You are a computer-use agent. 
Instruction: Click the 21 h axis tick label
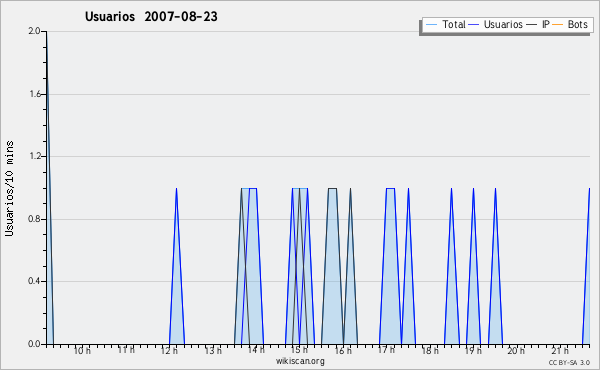[x=560, y=350]
